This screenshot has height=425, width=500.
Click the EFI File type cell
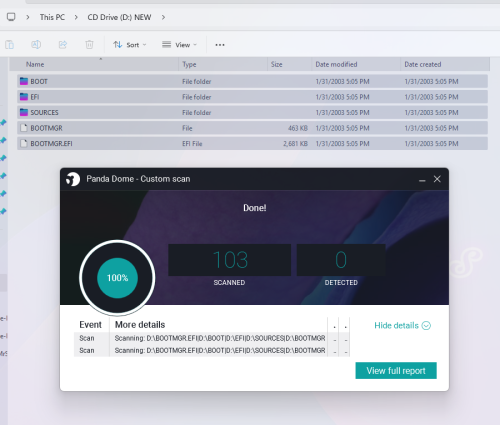coord(192,144)
